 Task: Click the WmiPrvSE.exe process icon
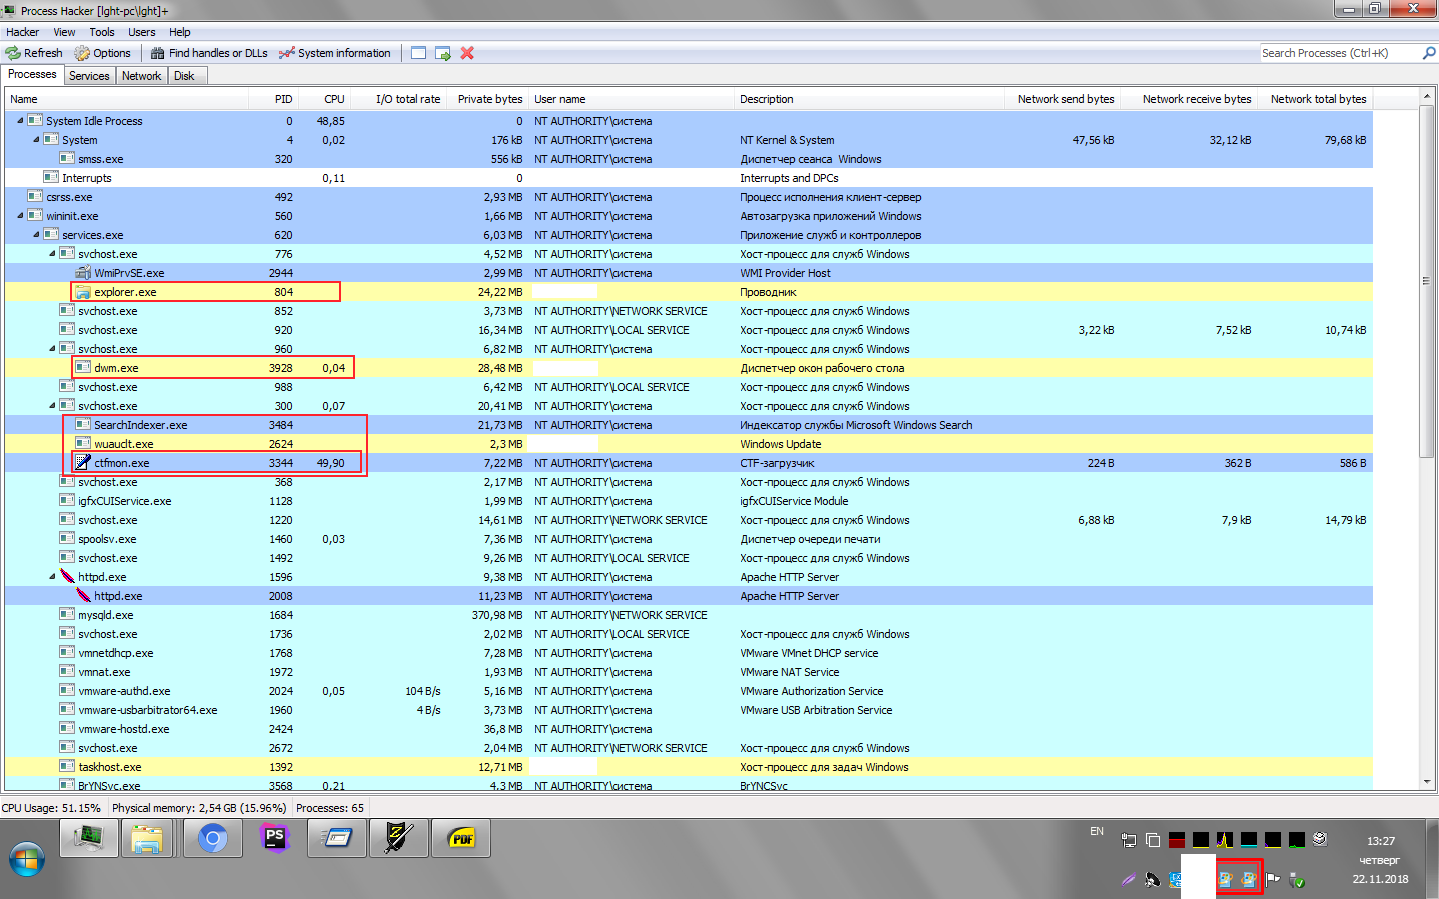(x=83, y=273)
